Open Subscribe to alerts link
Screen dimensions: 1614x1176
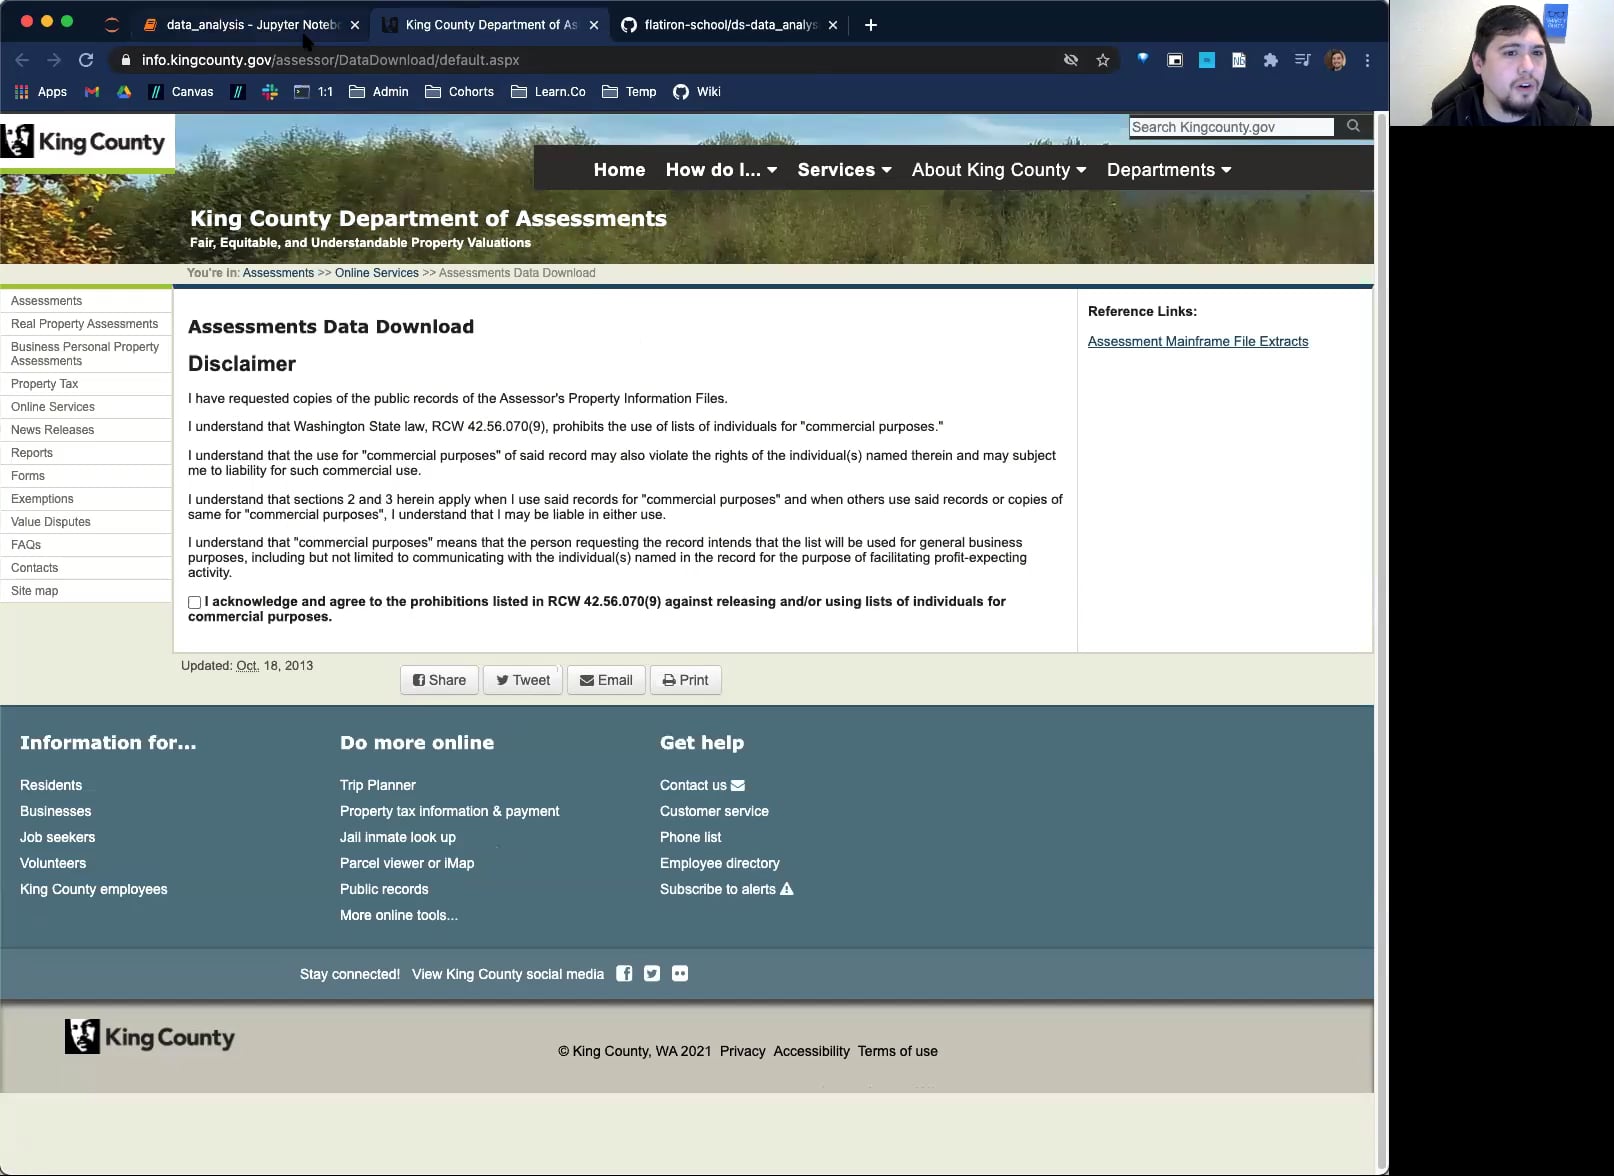click(x=726, y=889)
